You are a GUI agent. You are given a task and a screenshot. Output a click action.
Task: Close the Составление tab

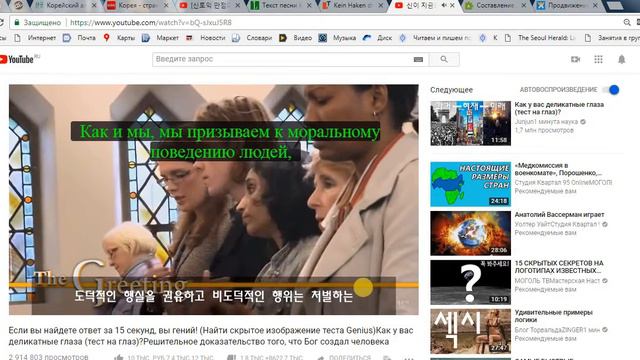[524, 5]
